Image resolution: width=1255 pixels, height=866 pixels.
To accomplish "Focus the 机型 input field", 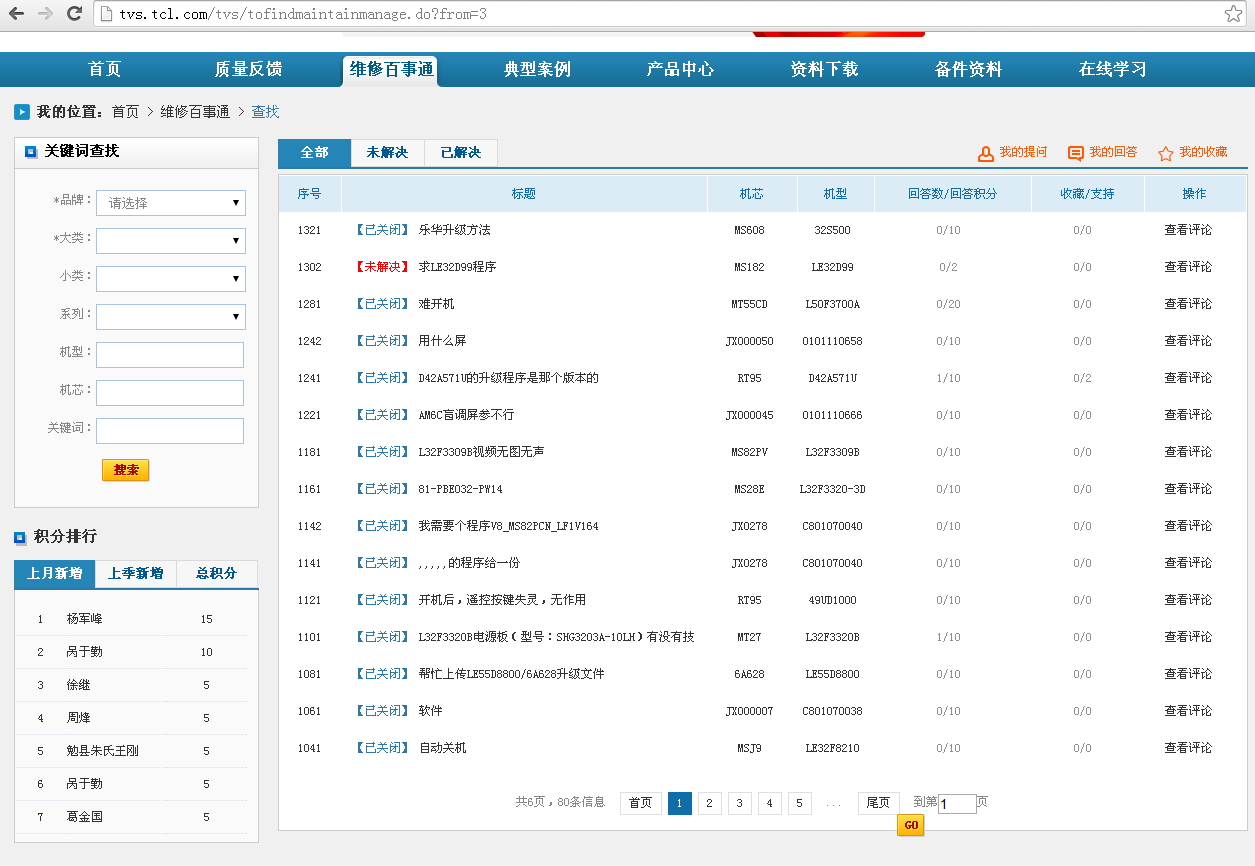I will [x=170, y=355].
